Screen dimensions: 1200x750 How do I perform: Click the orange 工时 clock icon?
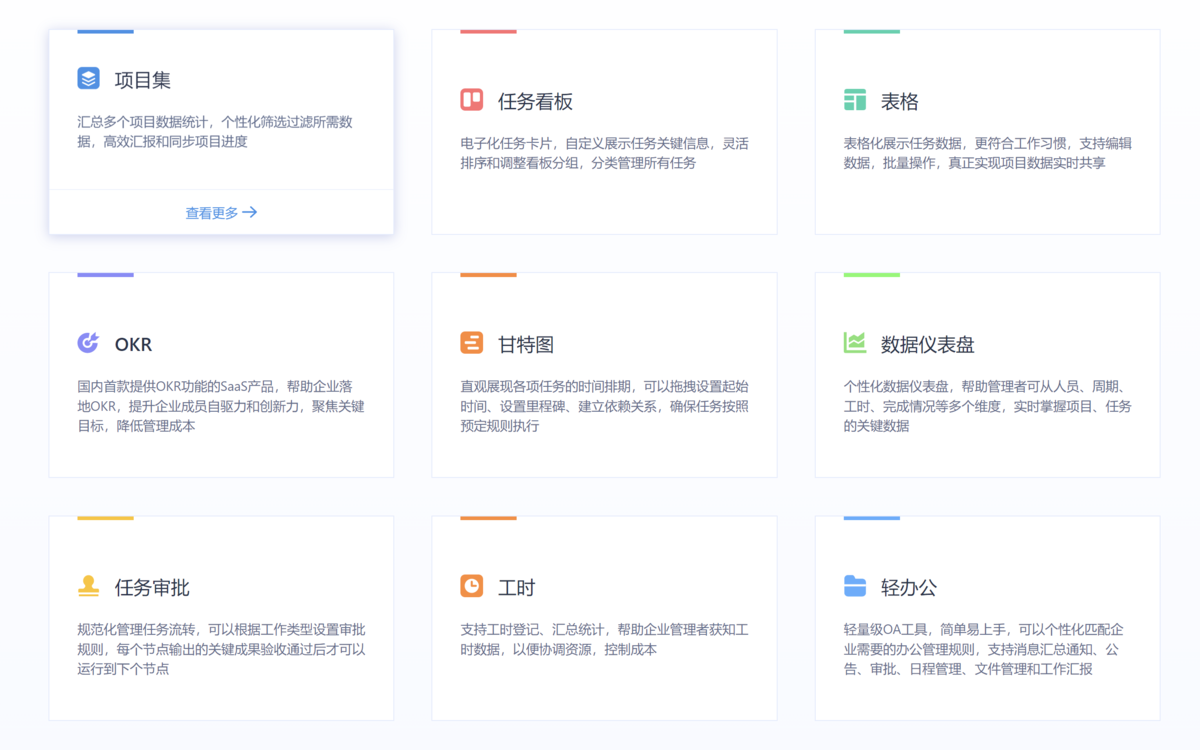[471, 586]
